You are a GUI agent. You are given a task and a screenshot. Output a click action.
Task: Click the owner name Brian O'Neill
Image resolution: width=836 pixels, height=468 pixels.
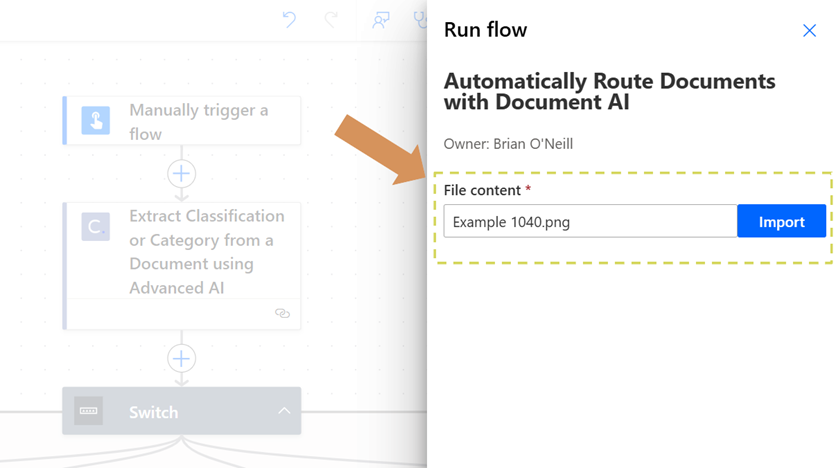(533, 144)
